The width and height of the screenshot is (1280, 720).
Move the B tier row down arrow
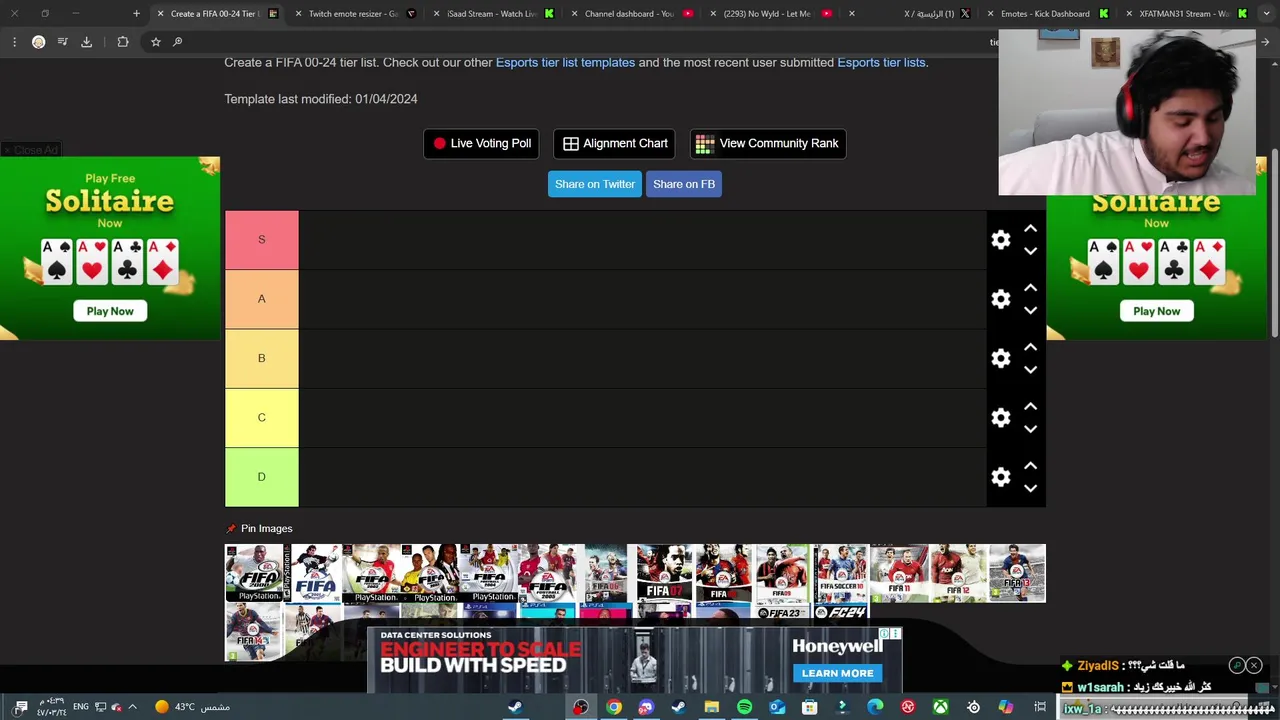click(x=1030, y=370)
